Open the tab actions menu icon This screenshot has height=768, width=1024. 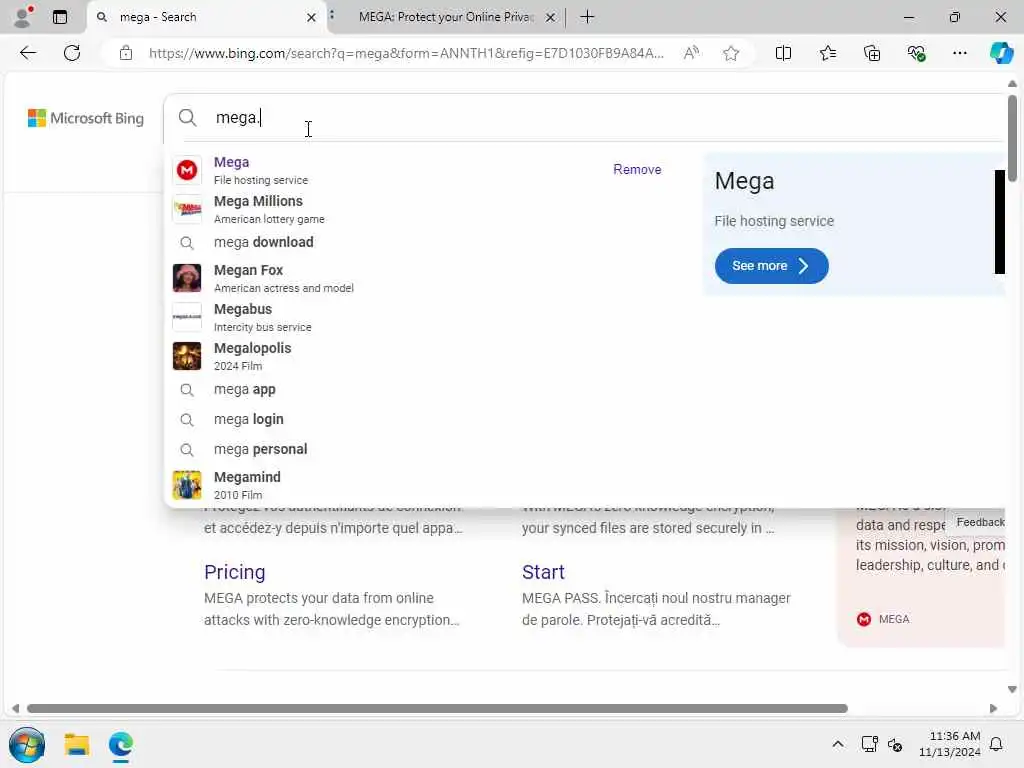coord(60,17)
